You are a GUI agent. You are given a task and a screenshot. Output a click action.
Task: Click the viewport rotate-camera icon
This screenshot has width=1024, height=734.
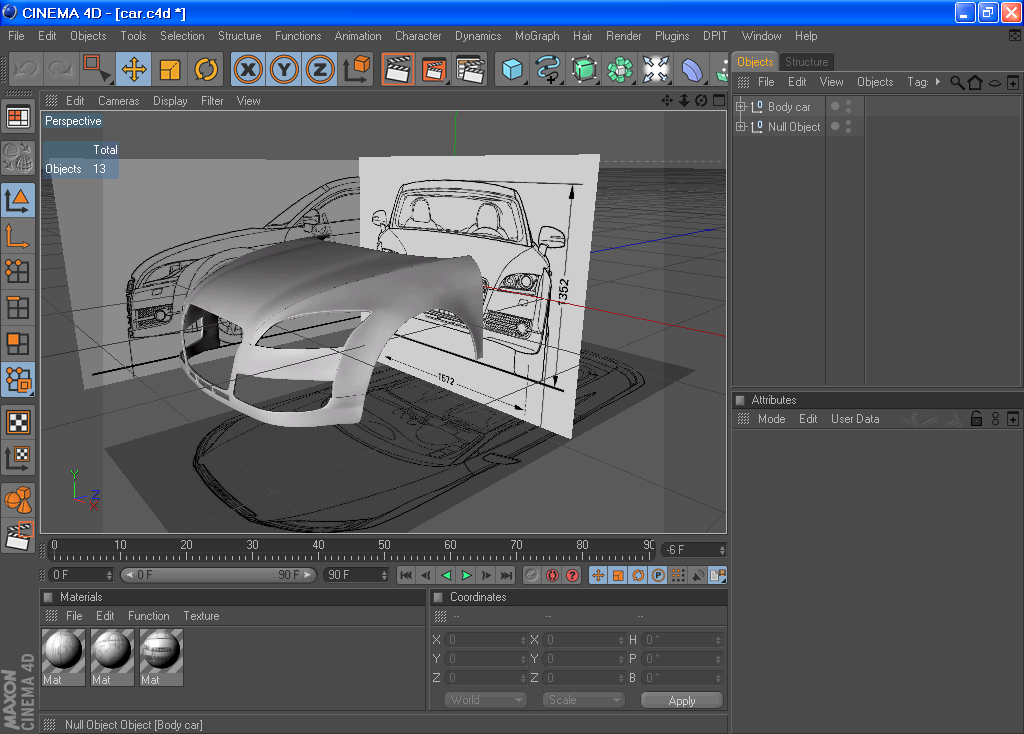click(x=701, y=101)
